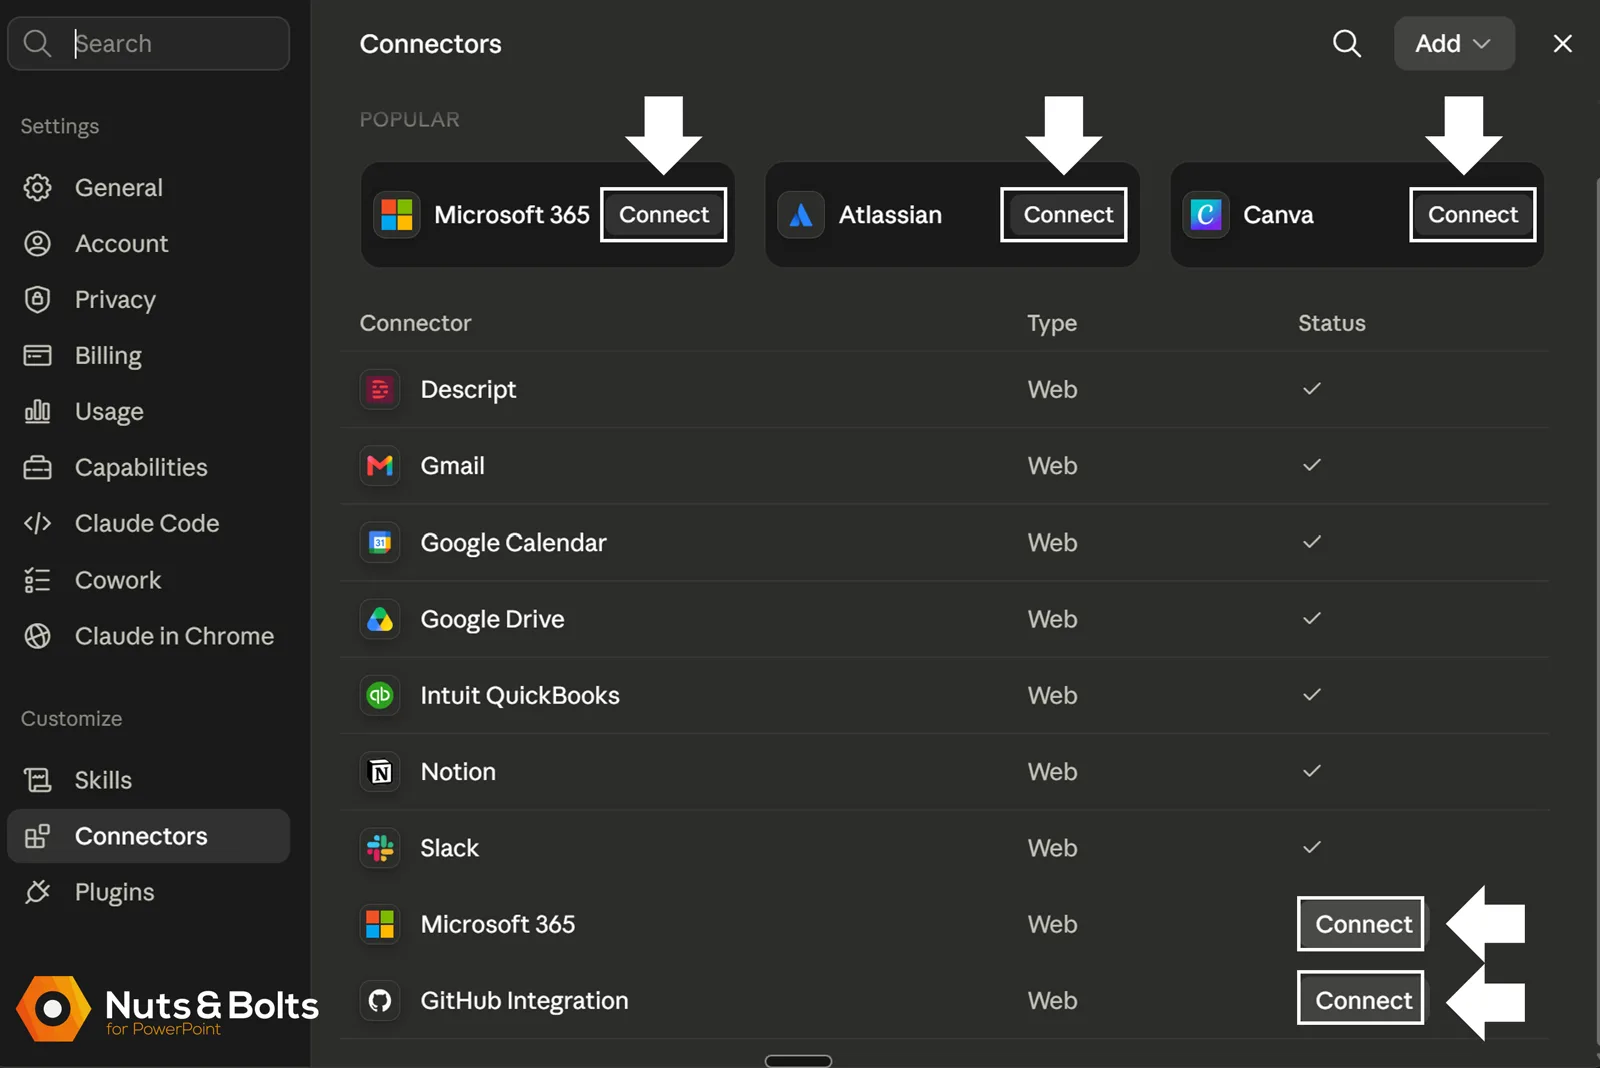1600x1068 pixels.
Task: Connect GitHub Integration in list row
Action: (1363, 1000)
